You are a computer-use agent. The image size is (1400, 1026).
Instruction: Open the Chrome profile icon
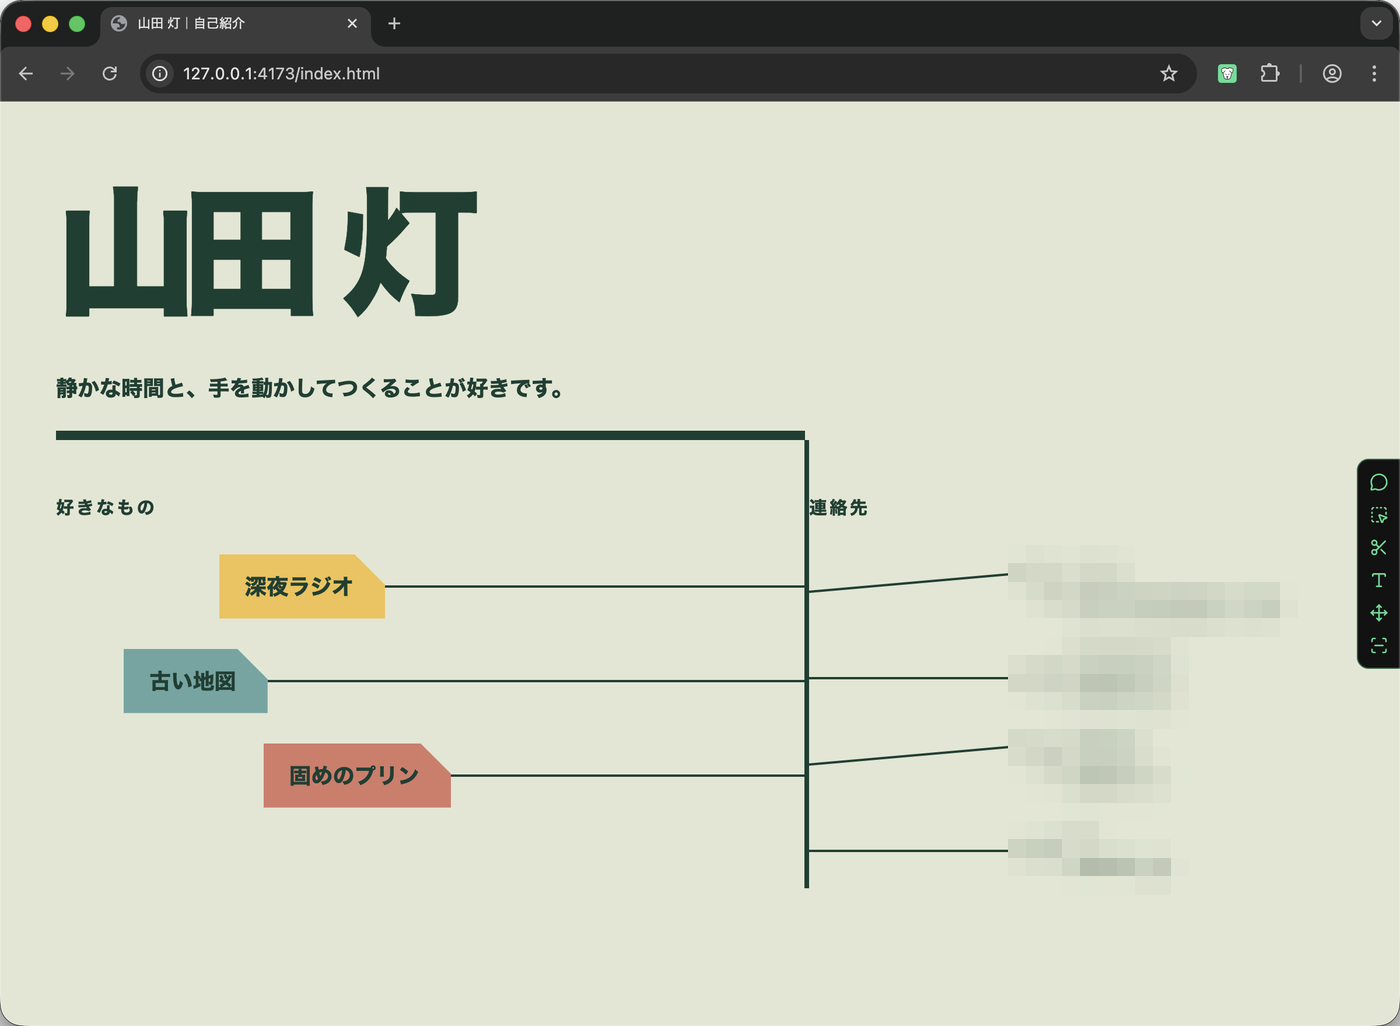tap(1332, 73)
